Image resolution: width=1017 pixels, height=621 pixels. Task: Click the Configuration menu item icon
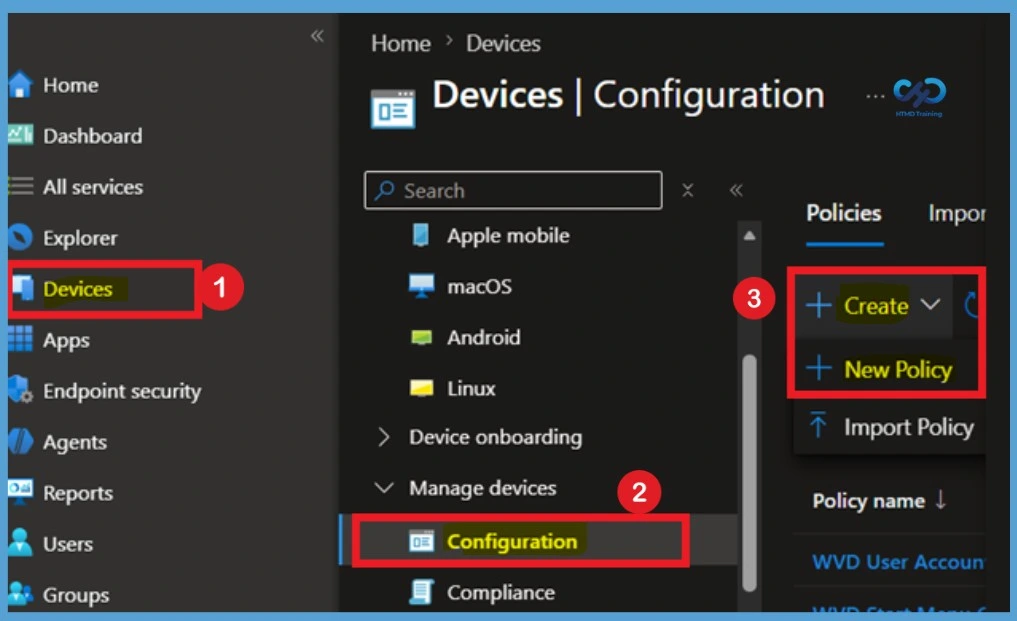tap(422, 541)
